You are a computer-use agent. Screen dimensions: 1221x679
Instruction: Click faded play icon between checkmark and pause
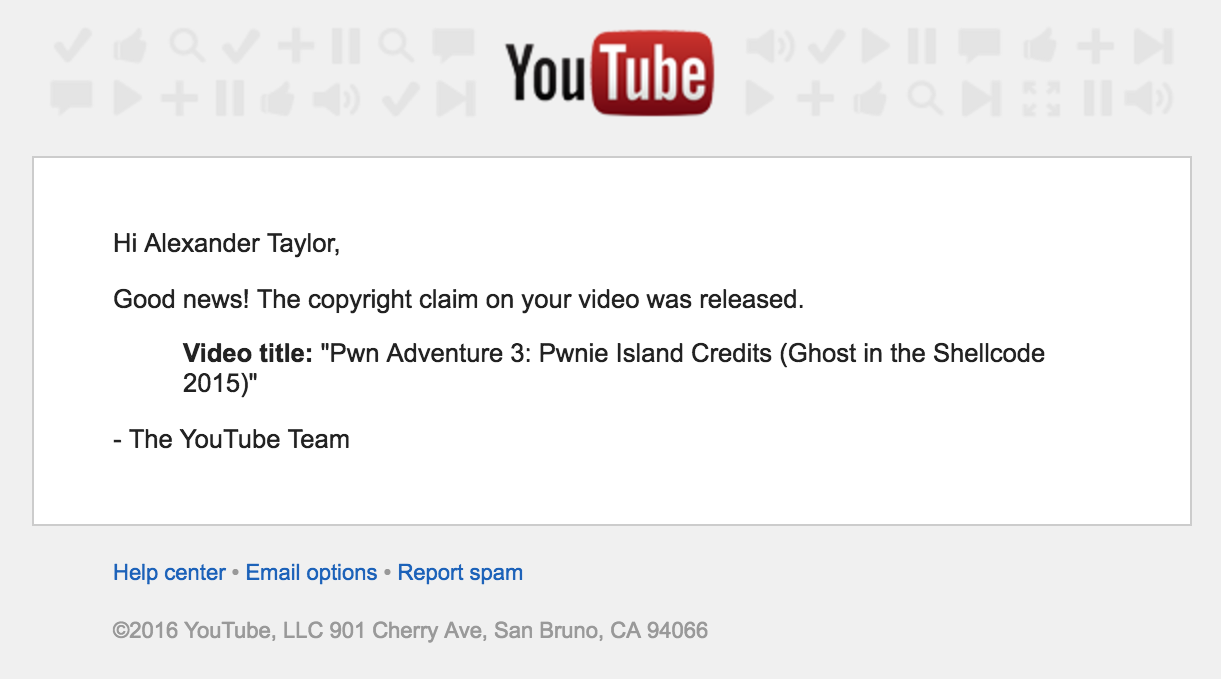[875, 46]
